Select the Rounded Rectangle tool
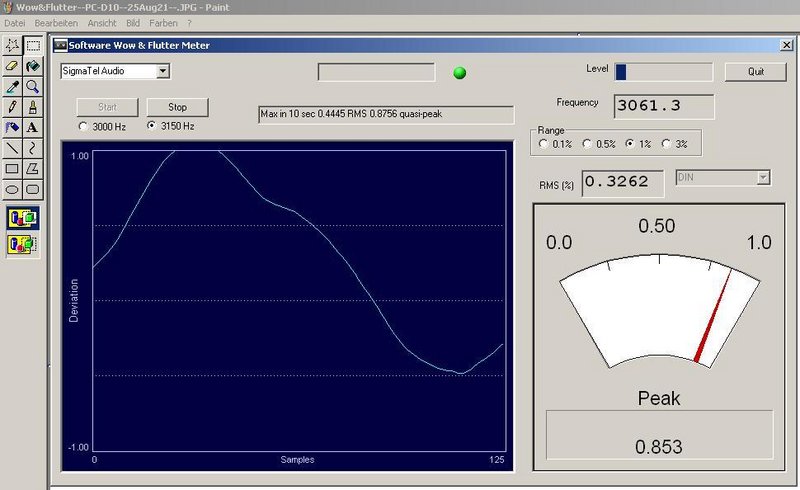Viewport: 800px width, 490px height. [33, 189]
